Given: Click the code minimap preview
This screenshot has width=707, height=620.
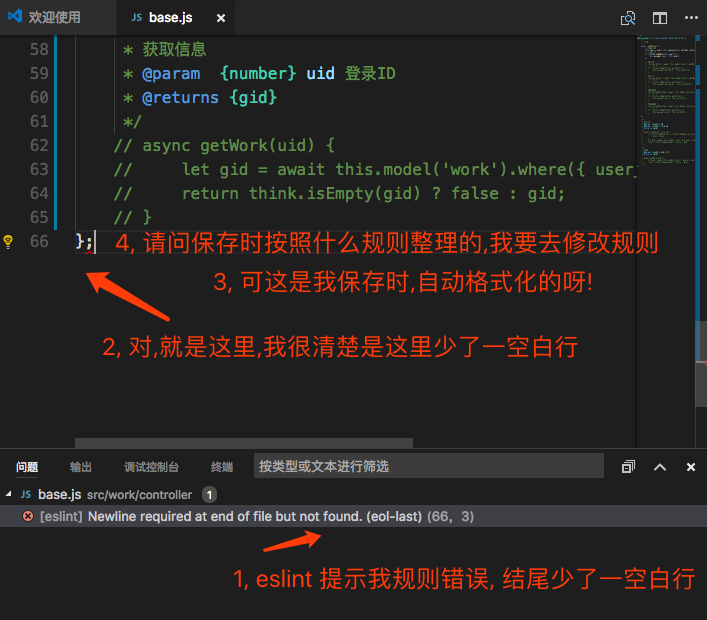Looking at the screenshot, I should coord(666,101).
